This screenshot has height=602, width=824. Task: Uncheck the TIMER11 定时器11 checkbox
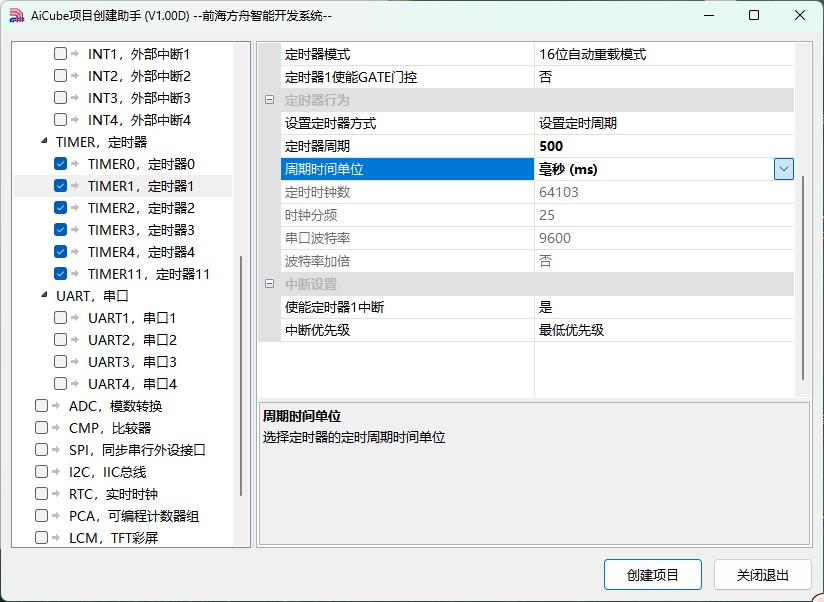[x=60, y=274]
